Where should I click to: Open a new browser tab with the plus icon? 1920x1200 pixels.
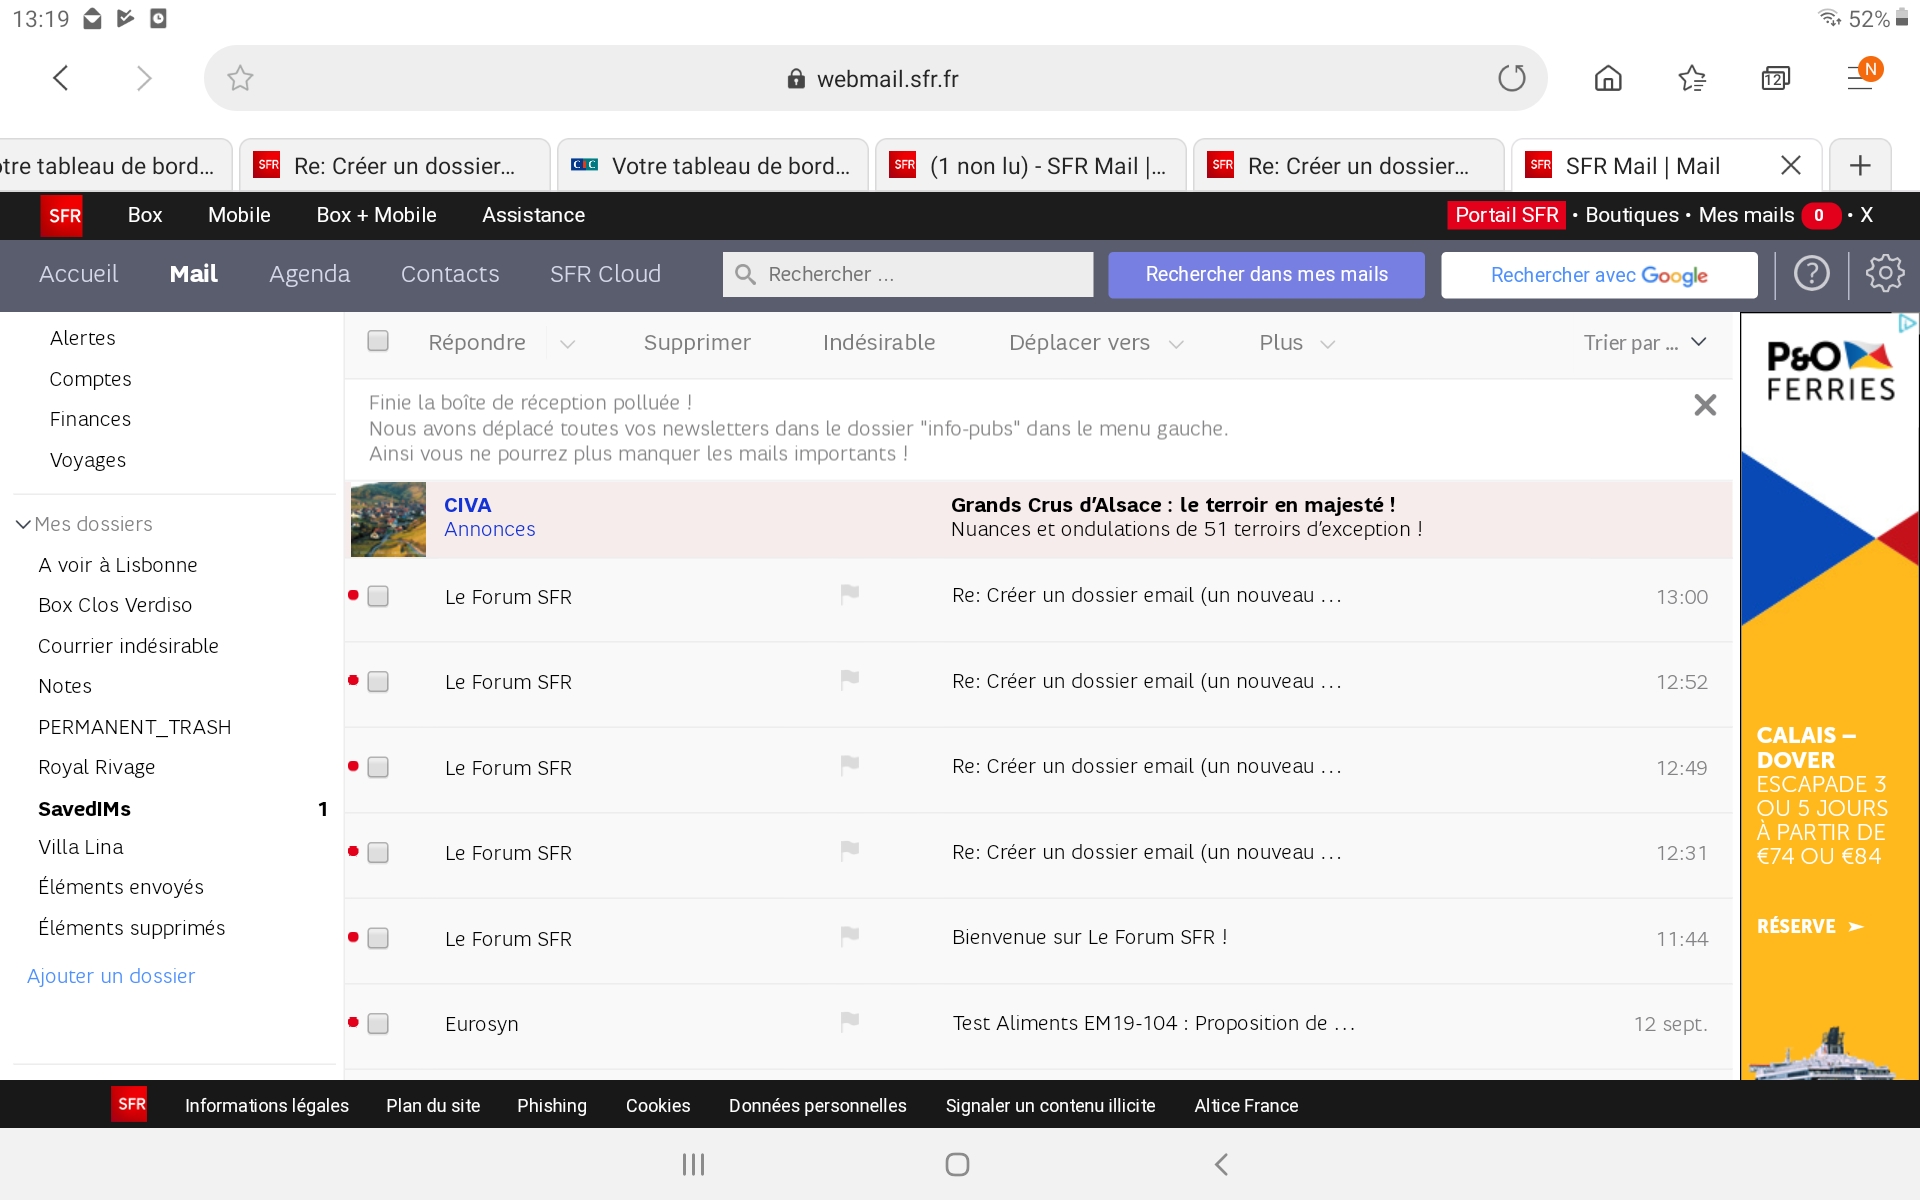click(x=1859, y=164)
